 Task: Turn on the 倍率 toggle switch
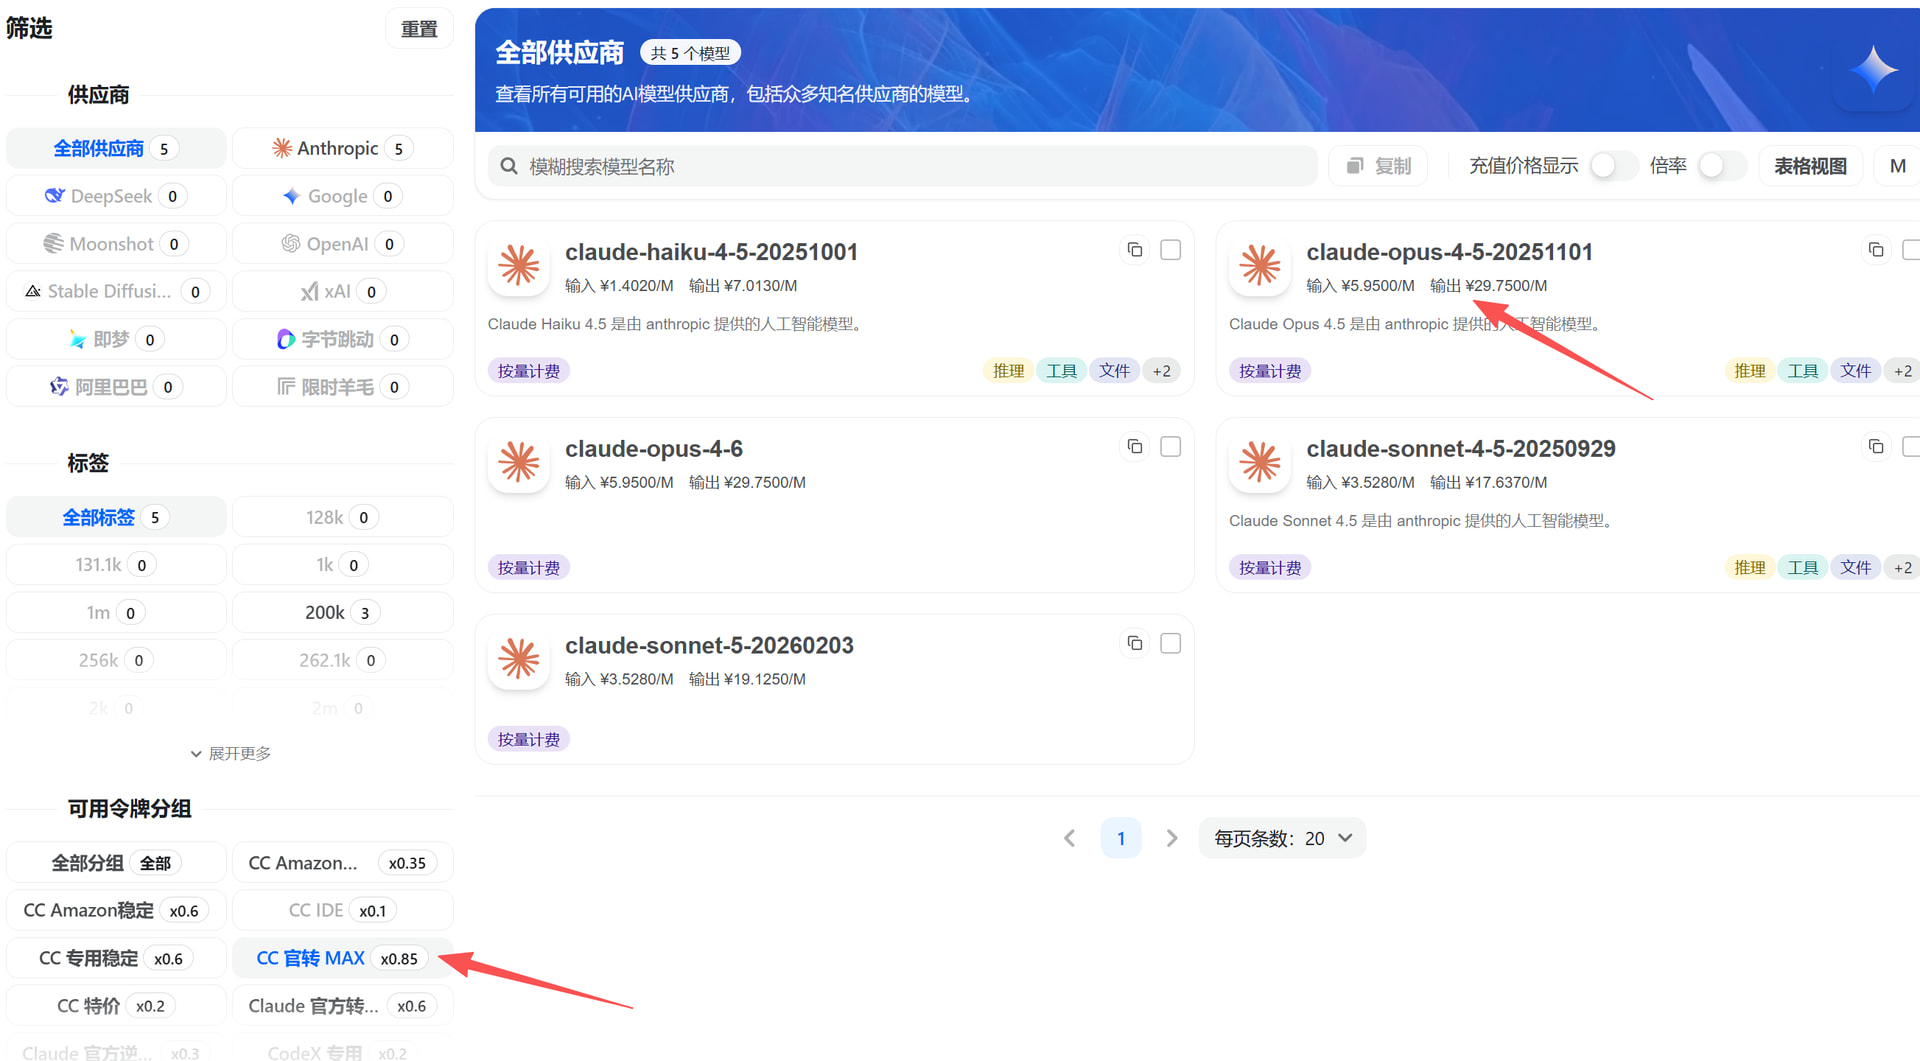tap(1718, 166)
